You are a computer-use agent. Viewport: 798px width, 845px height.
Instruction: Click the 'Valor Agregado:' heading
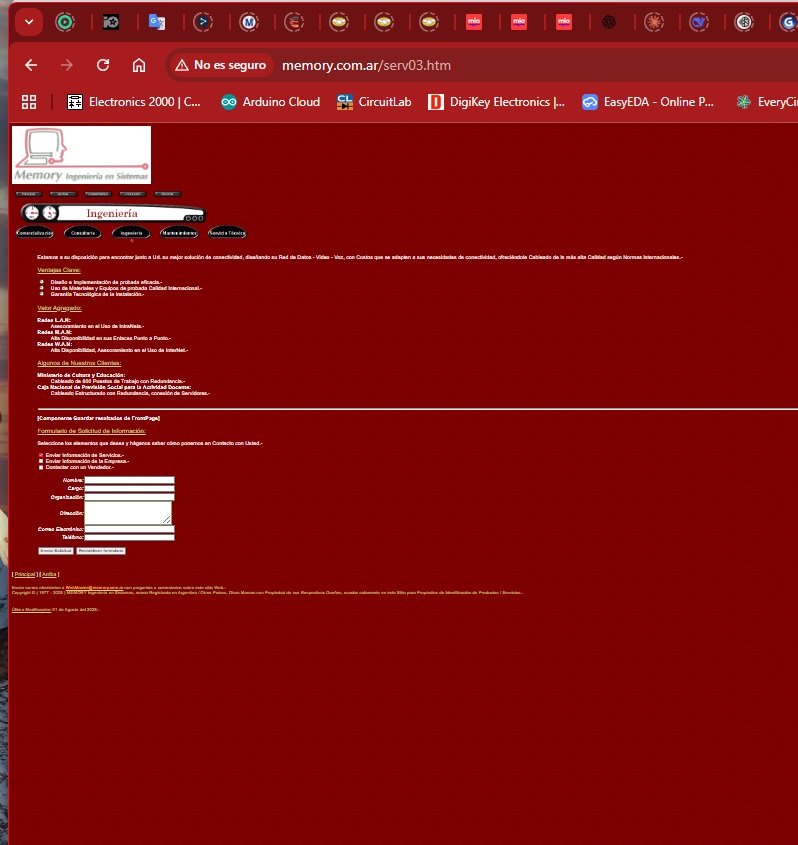59,308
